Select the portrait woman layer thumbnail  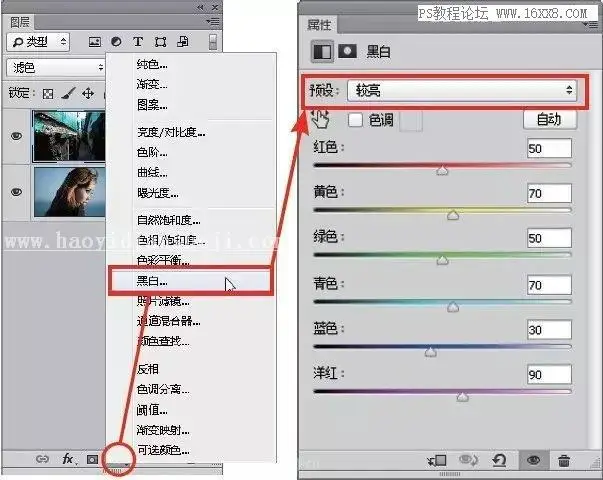click(x=69, y=192)
